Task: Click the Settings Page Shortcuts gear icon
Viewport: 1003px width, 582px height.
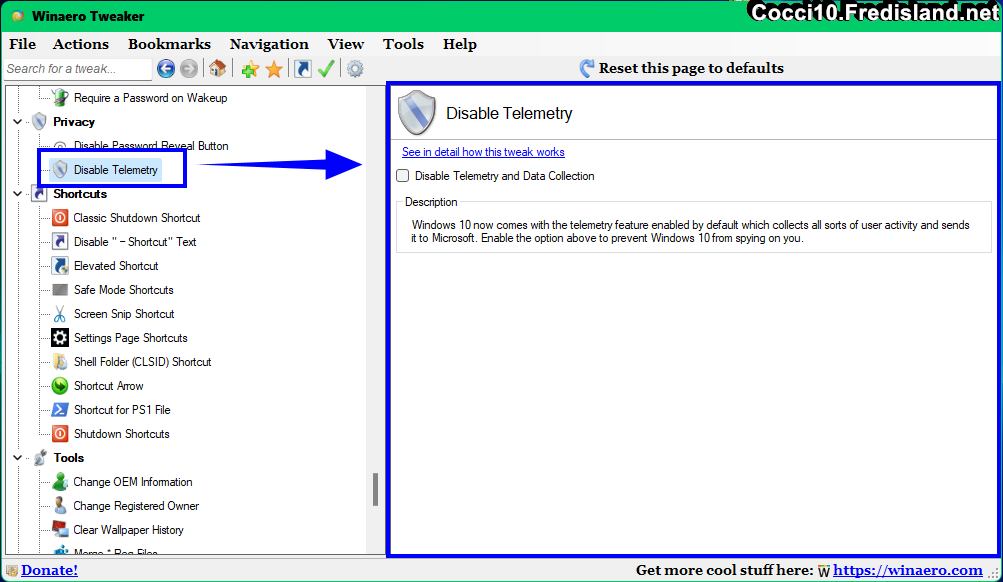Action: [x=59, y=338]
